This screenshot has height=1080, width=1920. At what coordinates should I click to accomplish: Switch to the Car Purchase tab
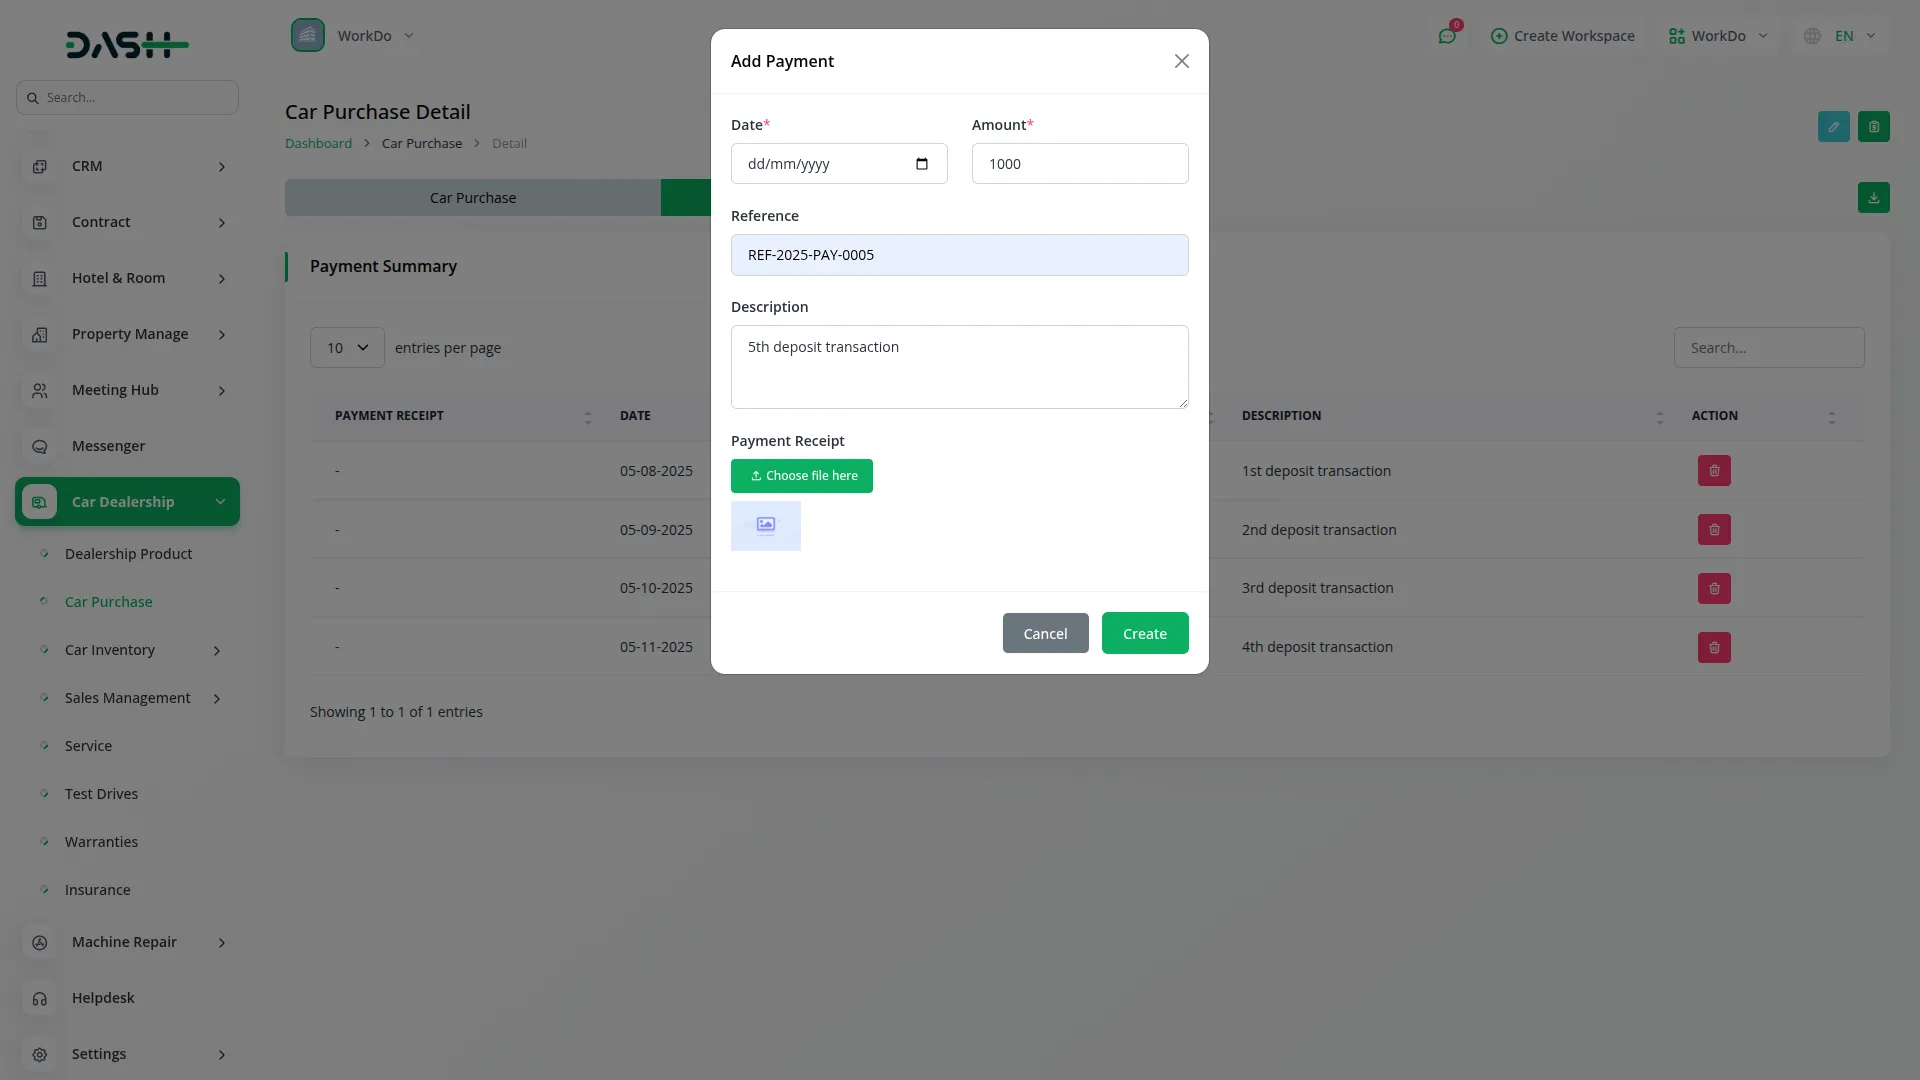click(472, 198)
